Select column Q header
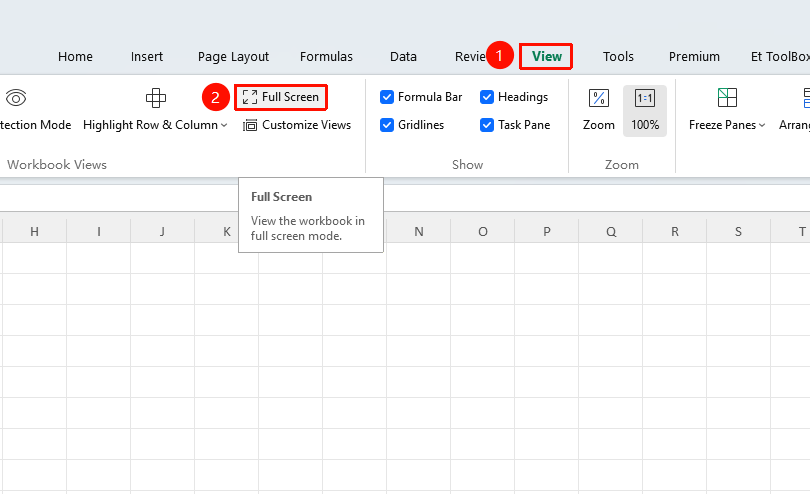Image resolution: width=810 pixels, height=494 pixels. [x=611, y=231]
